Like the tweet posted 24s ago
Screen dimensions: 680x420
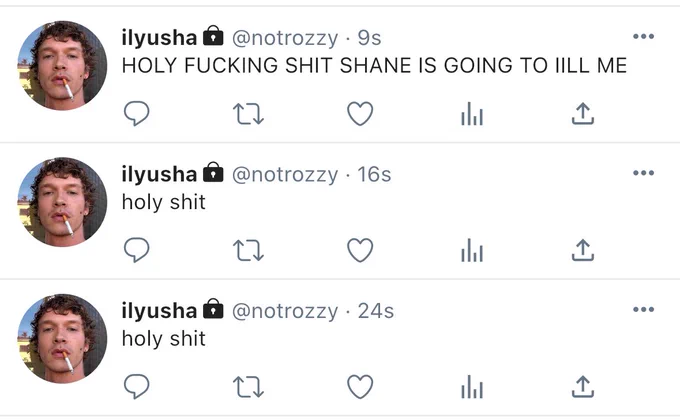click(360, 387)
